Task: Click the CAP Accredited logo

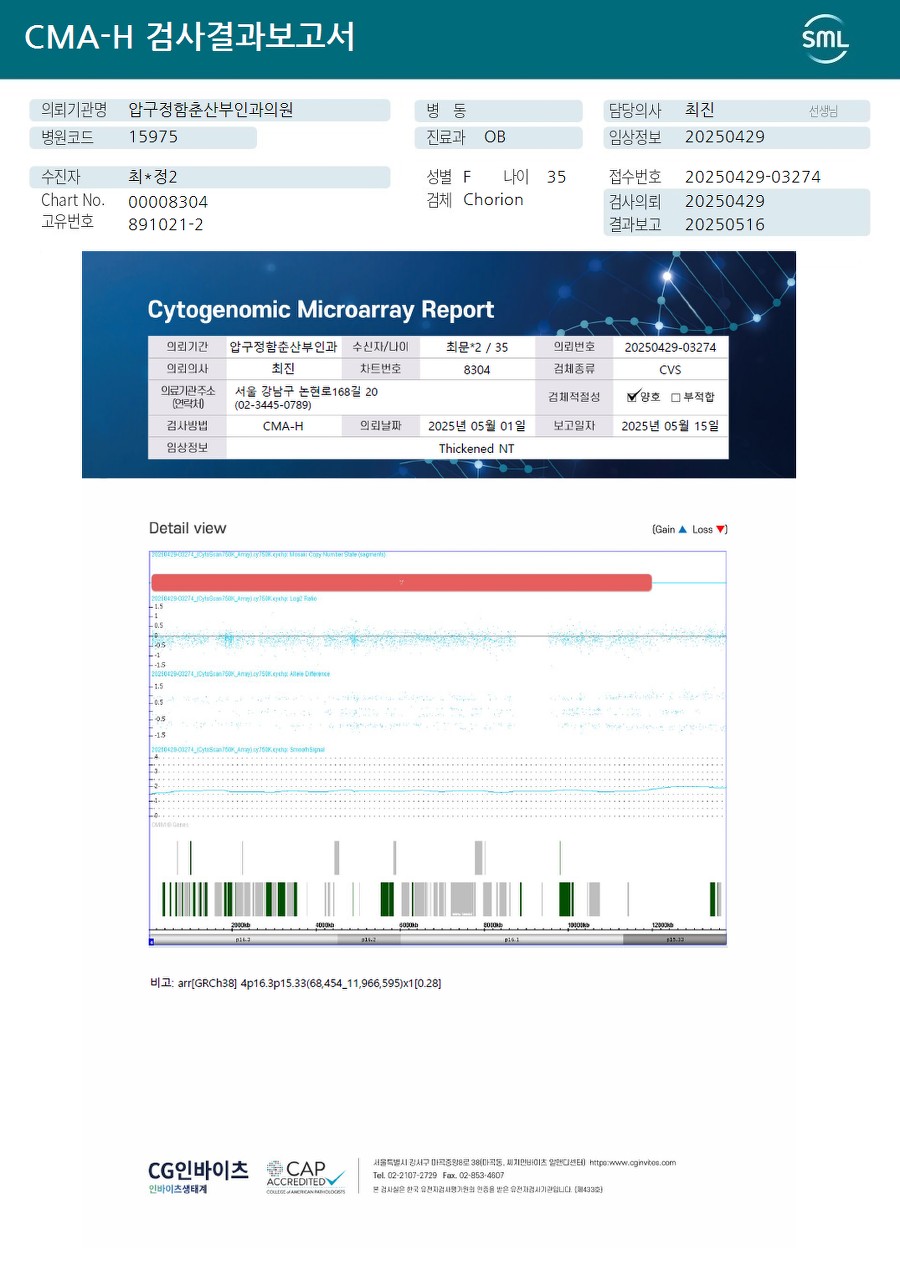Action: click(x=306, y=1176)
